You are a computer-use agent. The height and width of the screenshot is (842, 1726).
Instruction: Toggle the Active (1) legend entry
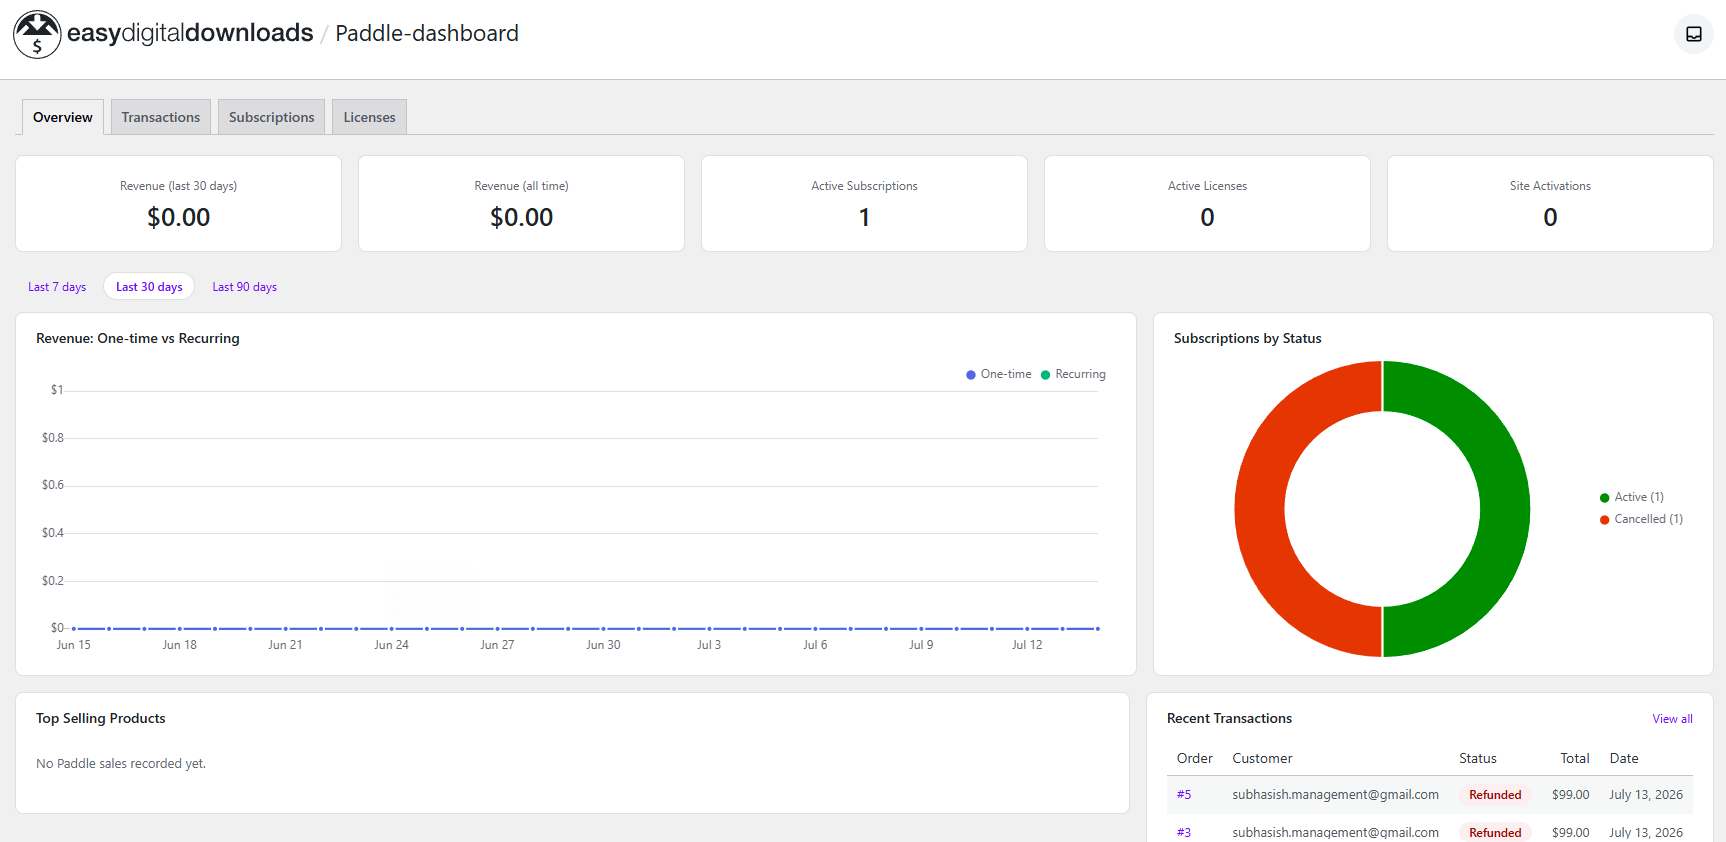point(1632,497)
